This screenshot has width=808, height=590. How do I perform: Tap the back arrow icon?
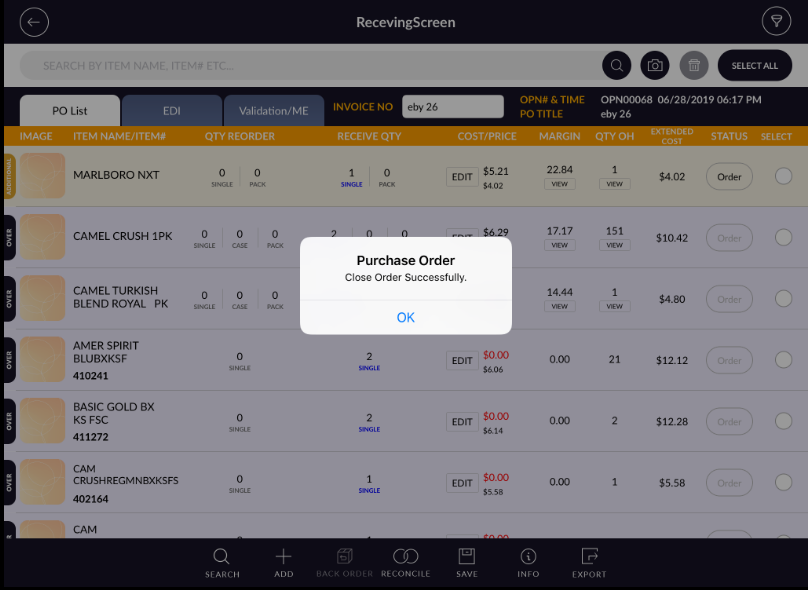tap(34, 22)
